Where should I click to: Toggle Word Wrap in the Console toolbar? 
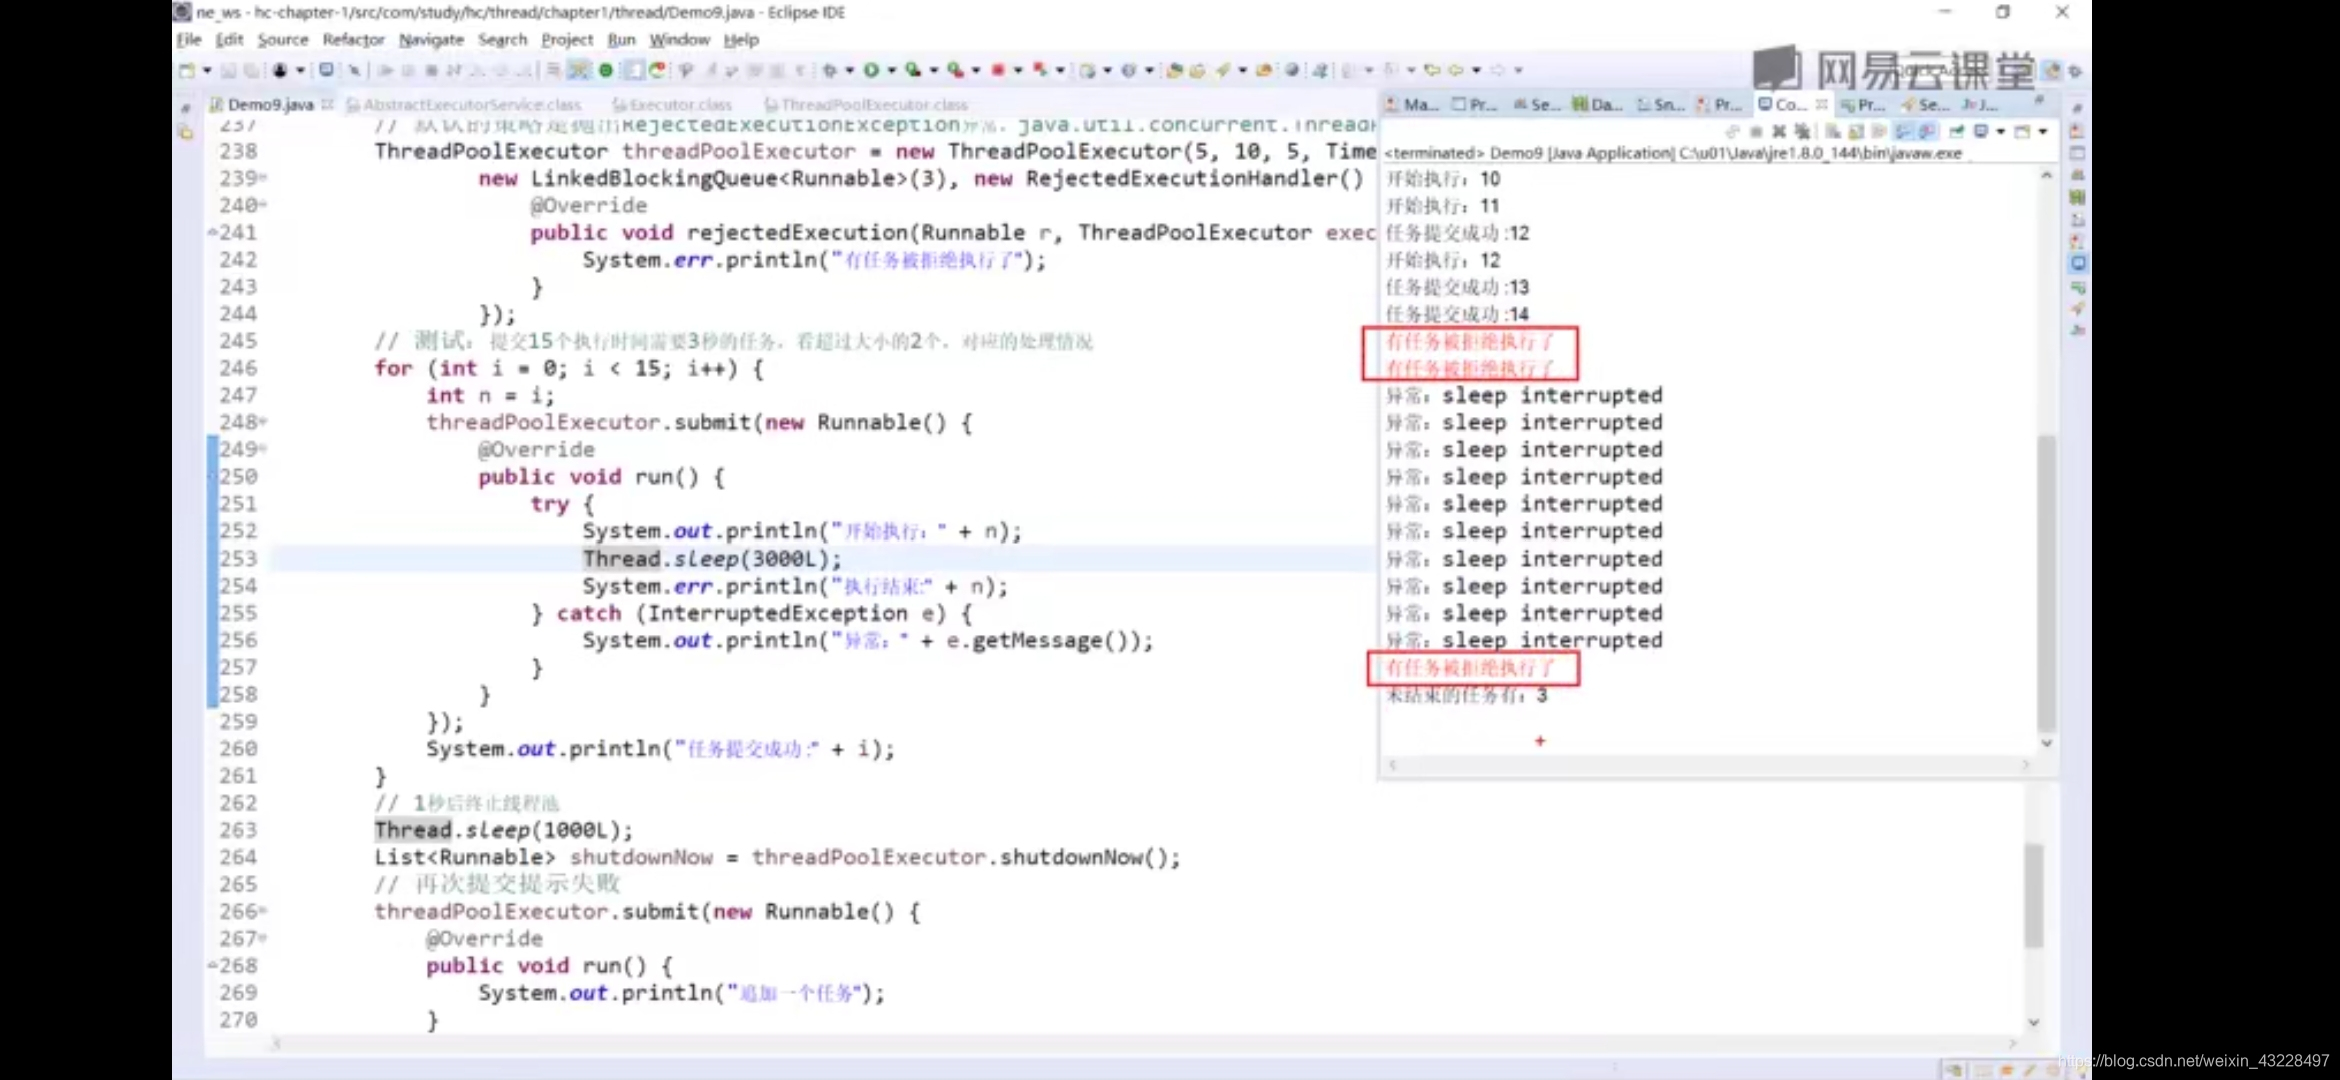pyautogui.click(x=1878, y=131)
